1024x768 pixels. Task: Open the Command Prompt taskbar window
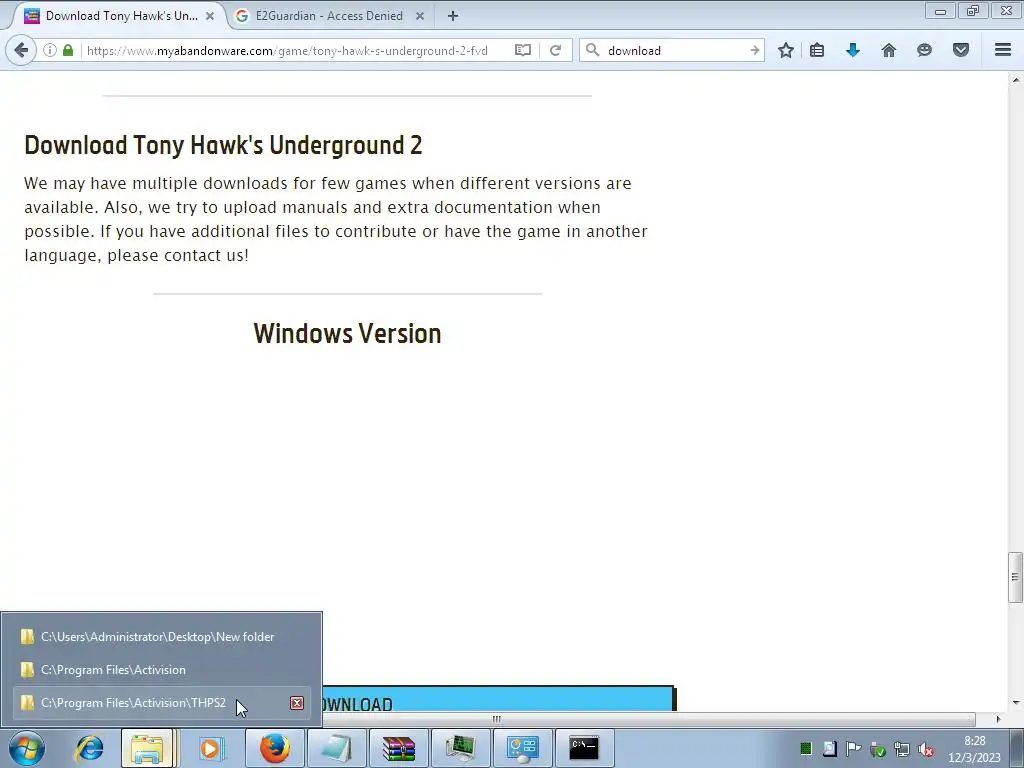point(584,748)
